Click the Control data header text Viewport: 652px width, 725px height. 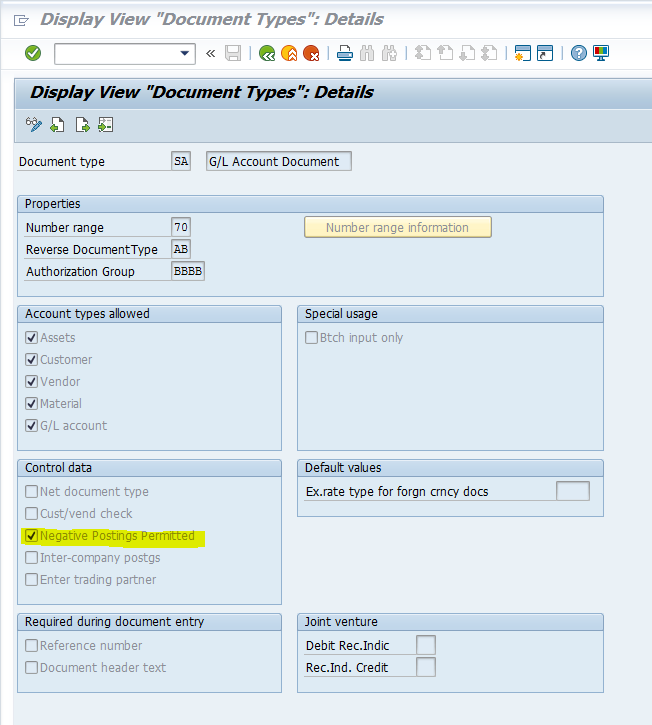click(x=58, y=468)
